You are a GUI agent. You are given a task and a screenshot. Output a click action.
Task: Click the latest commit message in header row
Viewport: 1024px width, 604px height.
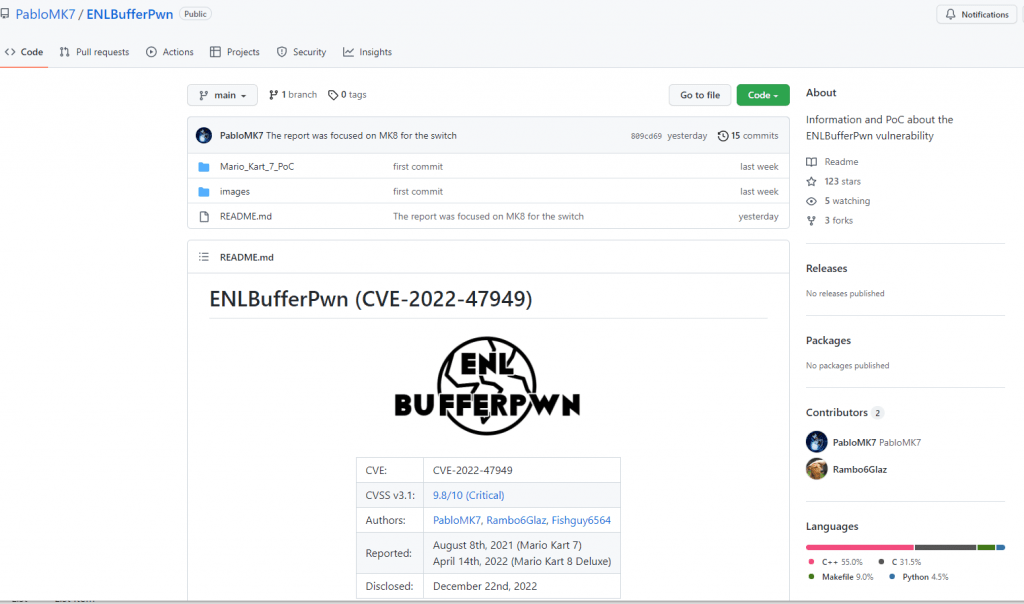361,136
